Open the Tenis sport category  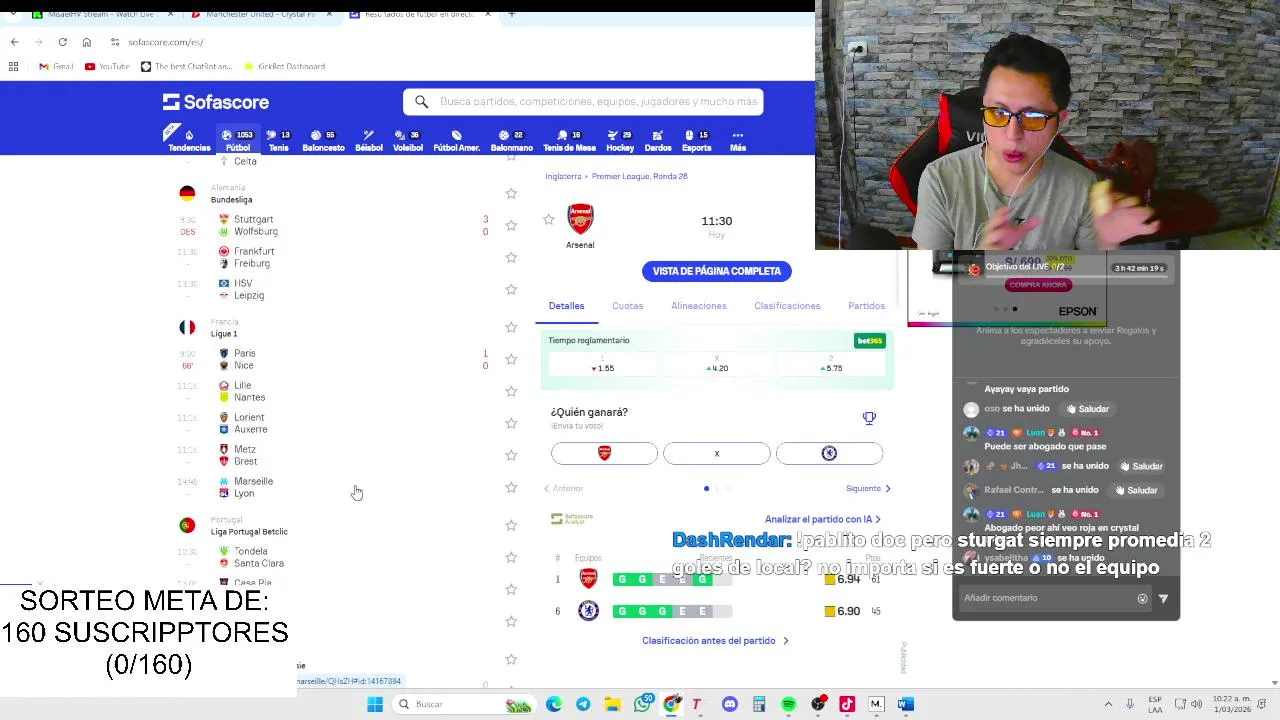tap(278, 141)
